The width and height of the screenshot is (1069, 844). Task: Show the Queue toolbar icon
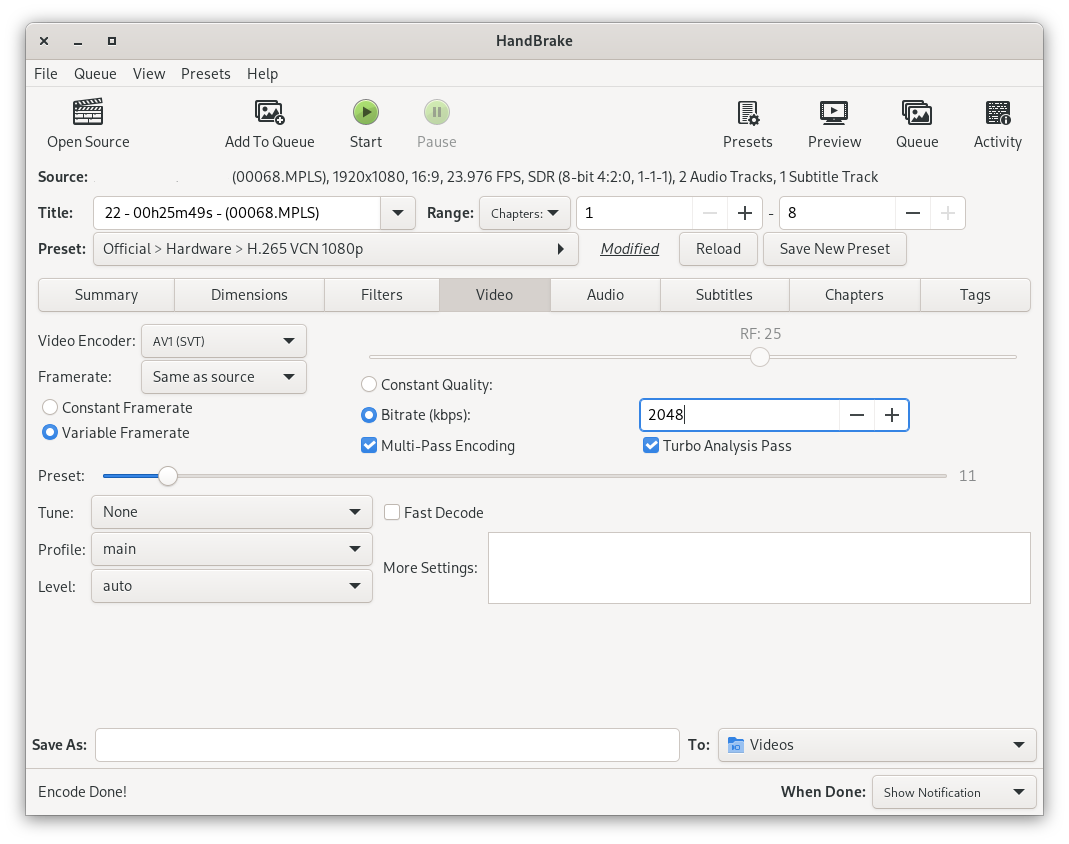(x=916, y=112)
